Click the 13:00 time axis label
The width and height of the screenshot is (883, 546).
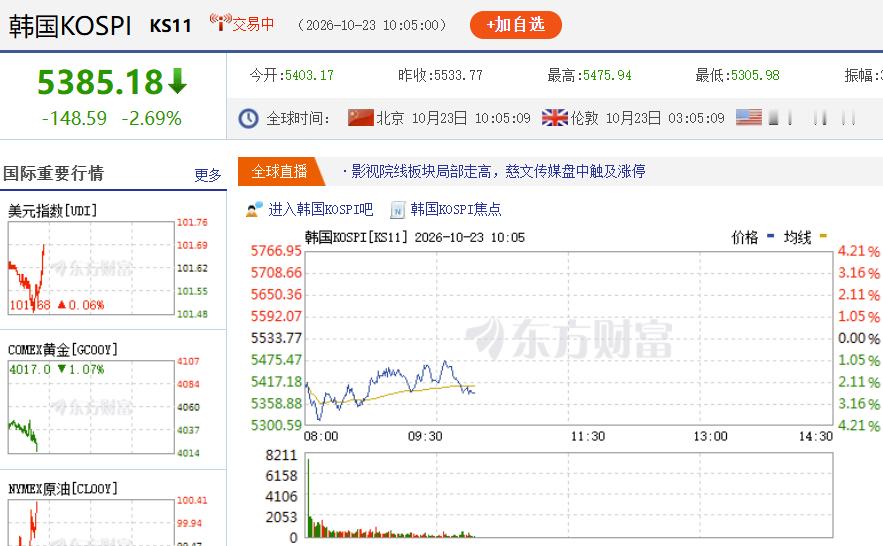pyautogui.click(x=710, y=436)
